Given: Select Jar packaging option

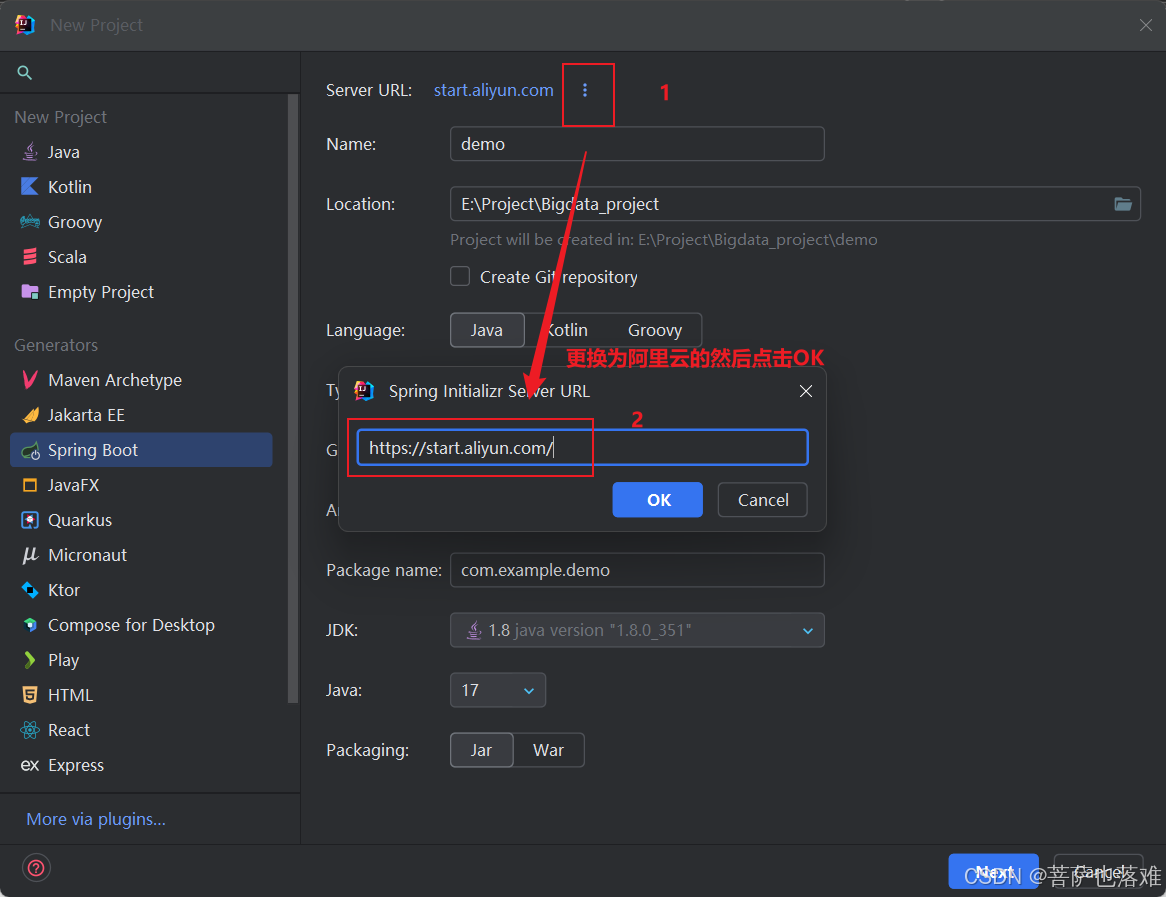Looking at the screenshot, I should click(x=481, y=750).
